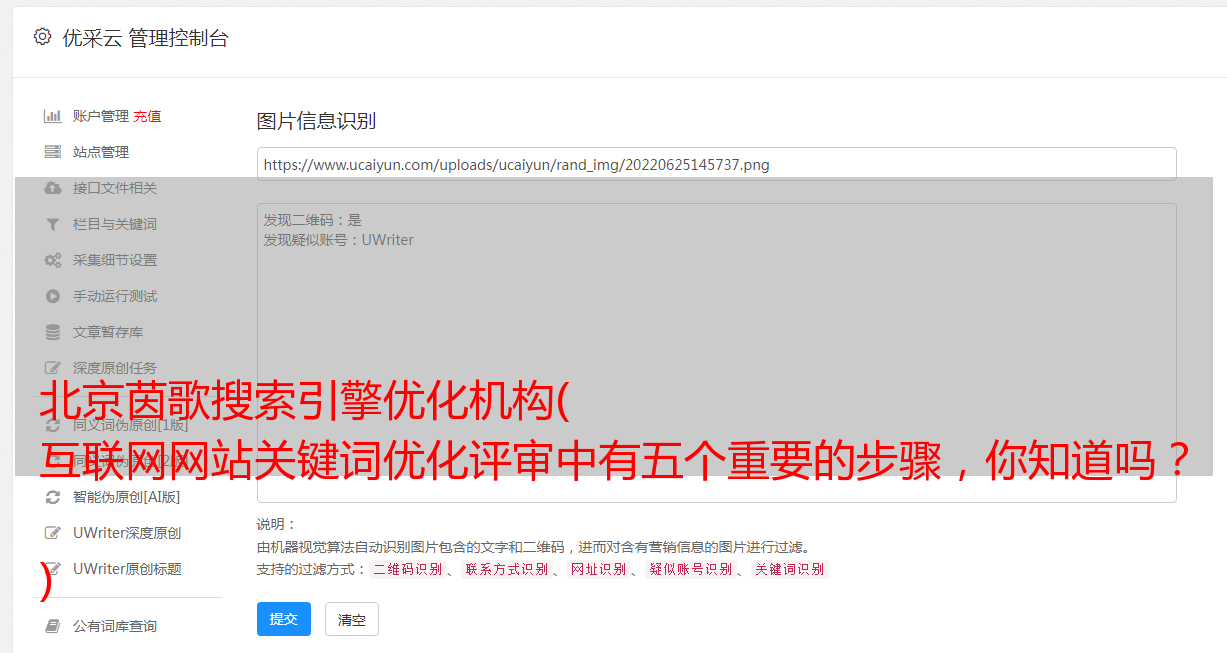The width and height of the screenshot is (1227, 653).
Task: Click the refresh icon for 智能伪原创[AI版]
Action: pyautogui.click(x=53, y=497)
